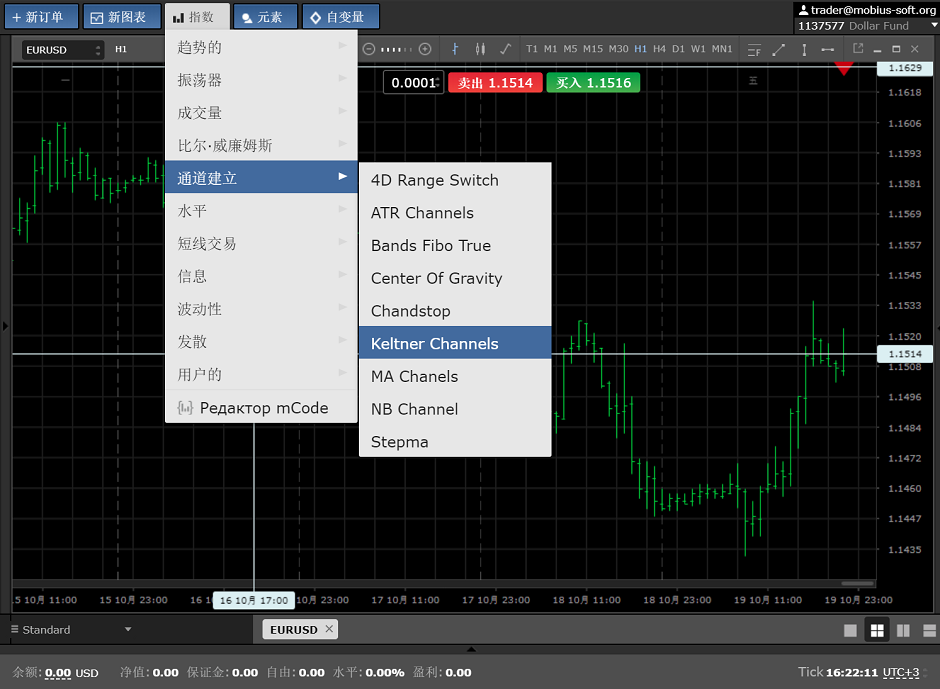Expand the 波动性 submenu
Viewport: 940px width, 689px height.
click(x=261, y=309)
